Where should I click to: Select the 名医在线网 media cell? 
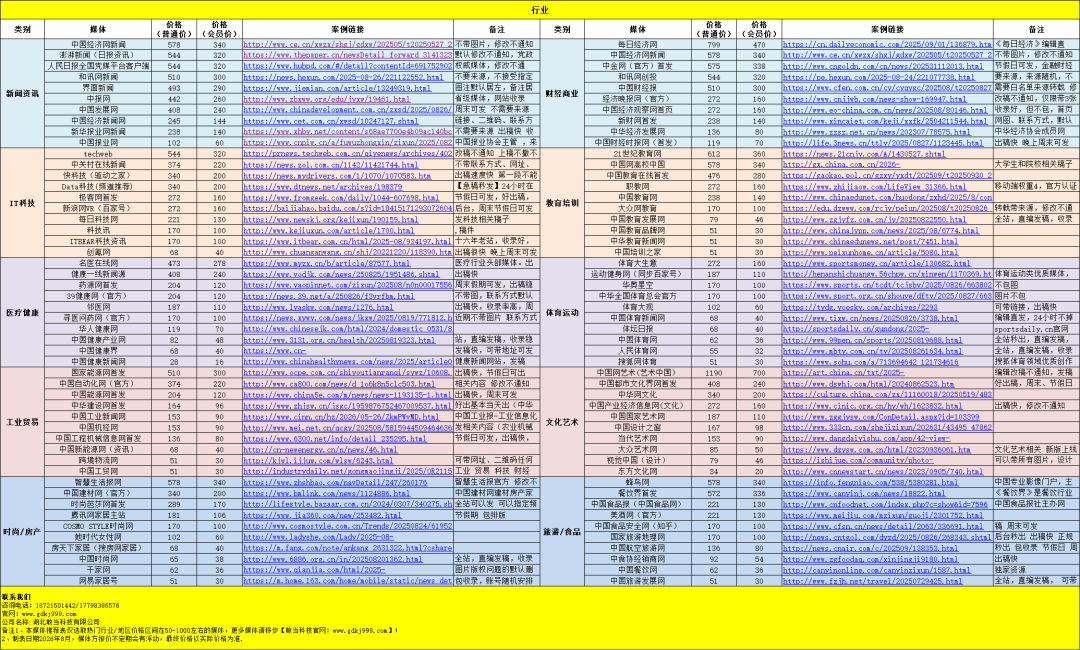98,263
